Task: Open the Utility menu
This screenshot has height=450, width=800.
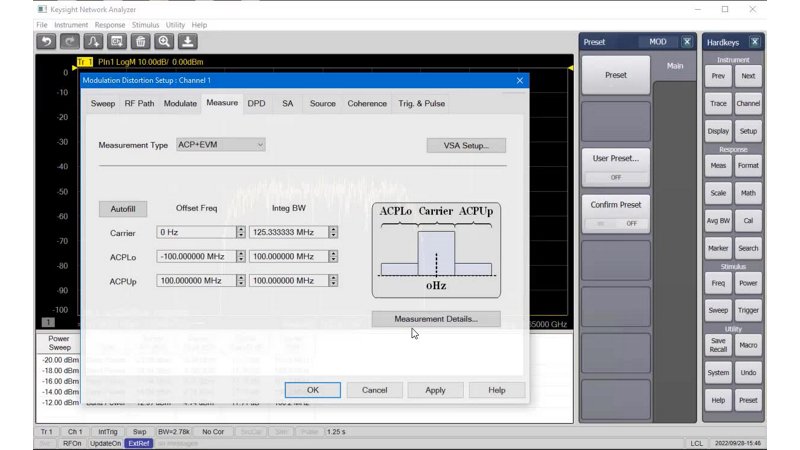Action: pyautogui.click(x=175, y=25)
